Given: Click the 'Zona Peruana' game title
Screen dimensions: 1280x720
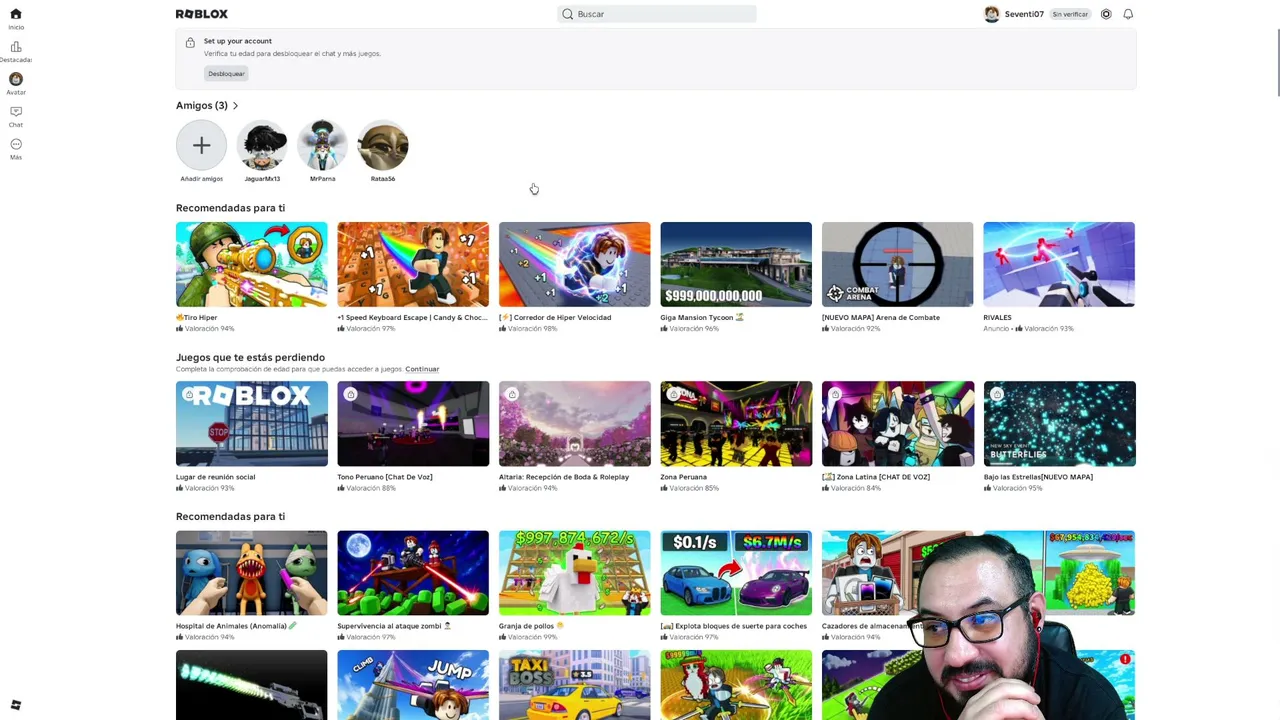Looking at the screenshot, I should pyautogui.click(x=684, y=477).
